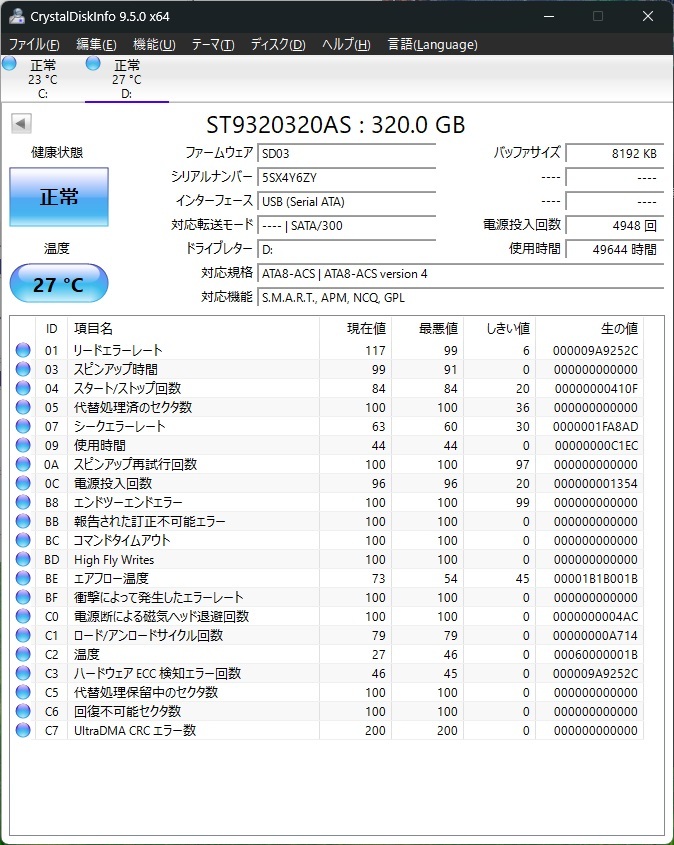Screen dimensions: 674x845
Task: Click the 健康状態 label
Action: [57, 153]
